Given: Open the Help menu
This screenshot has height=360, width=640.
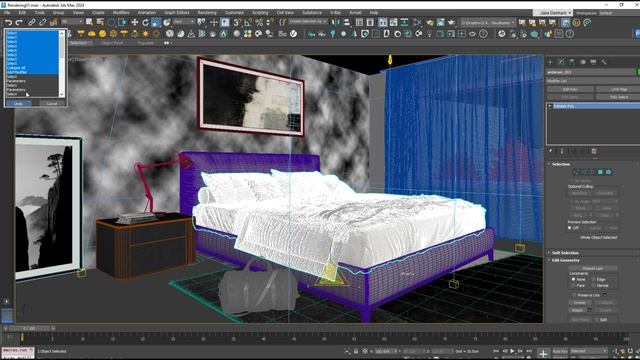Looking at the screenshot, I should click(x=373, y=13).
